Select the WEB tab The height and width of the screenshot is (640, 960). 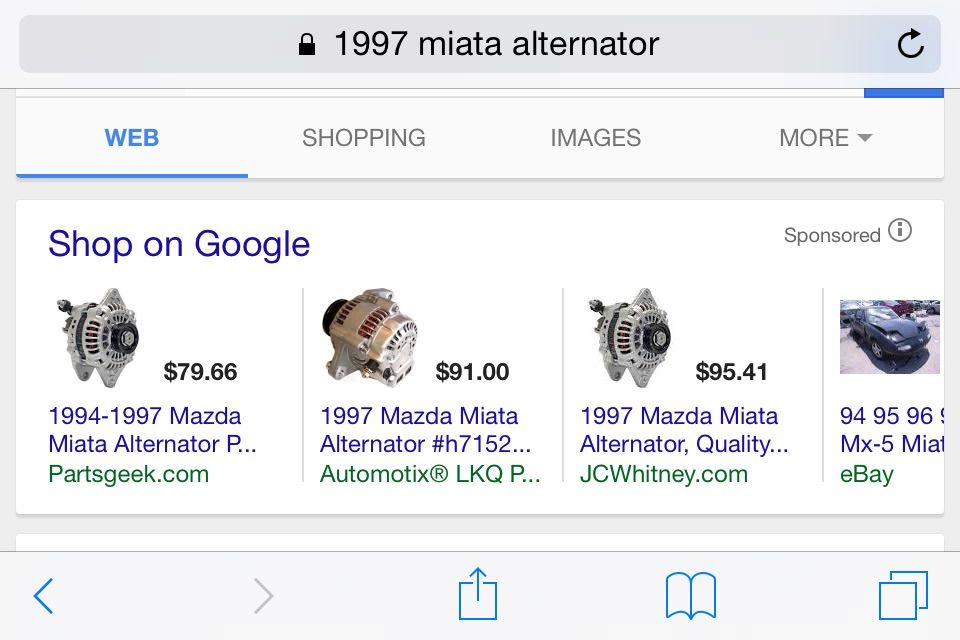132,138
